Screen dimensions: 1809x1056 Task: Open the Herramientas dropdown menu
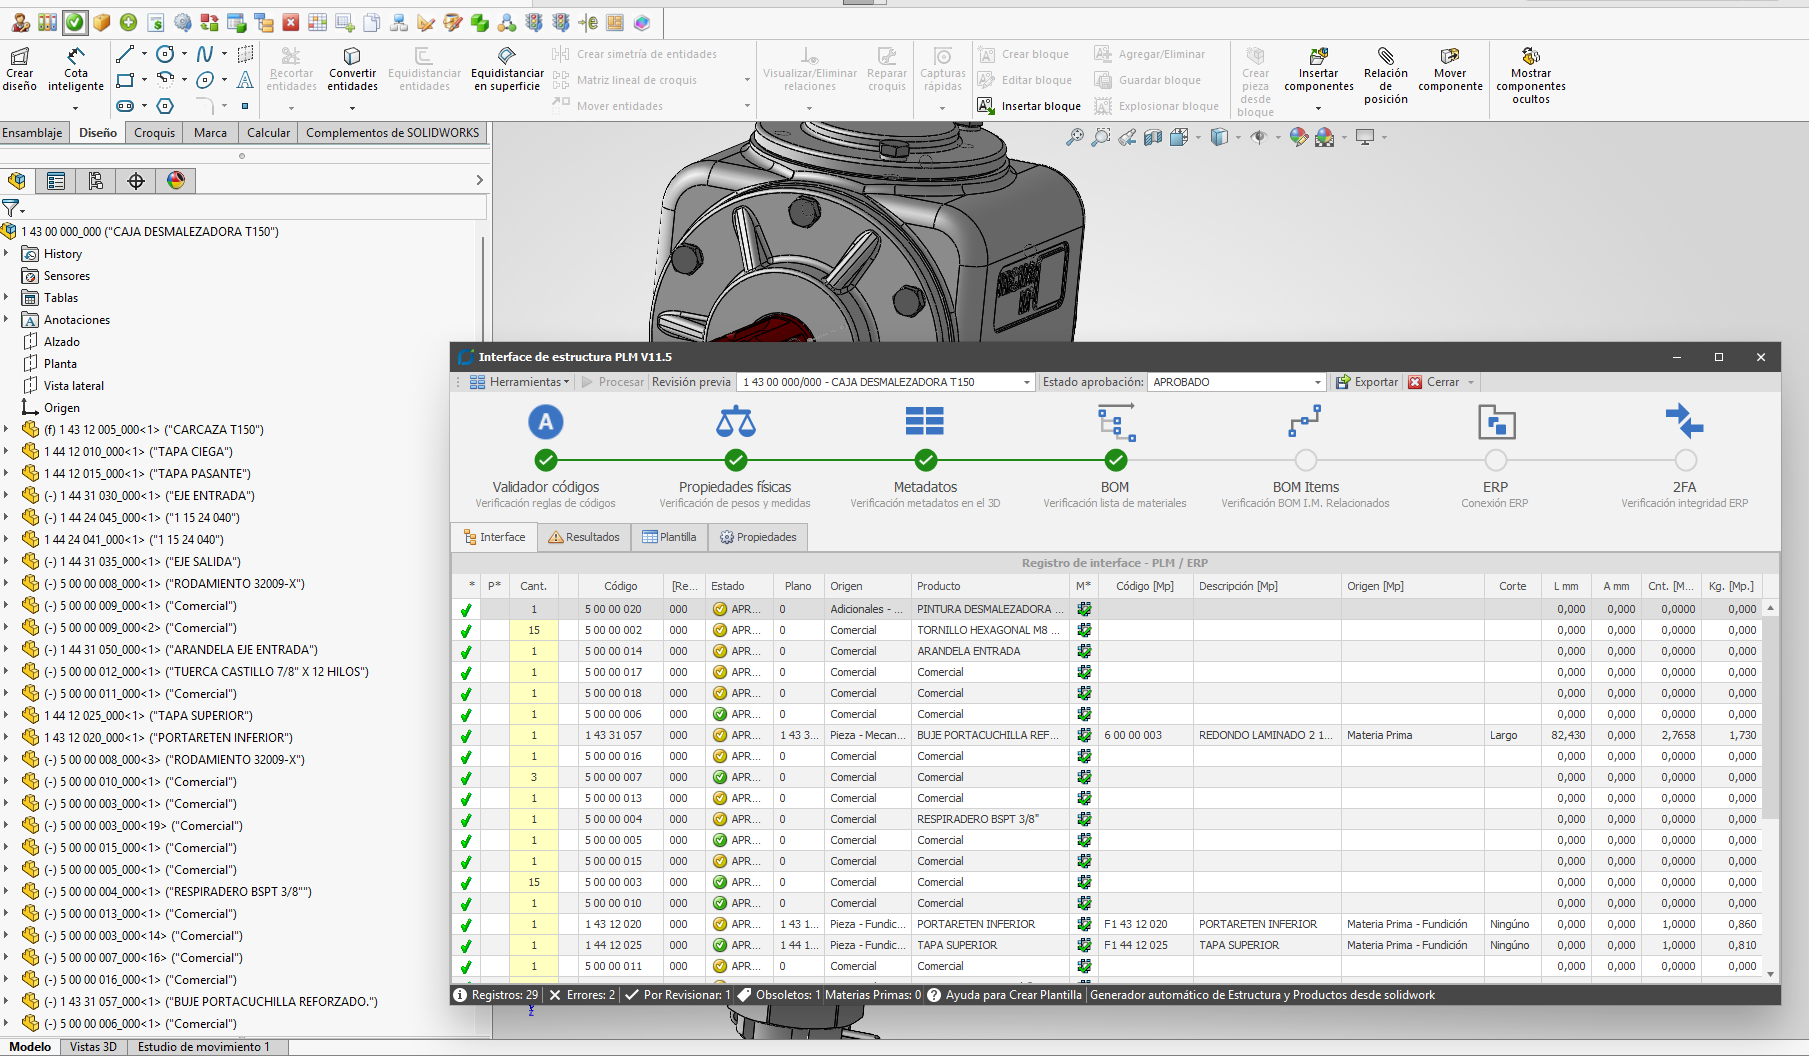519,382
